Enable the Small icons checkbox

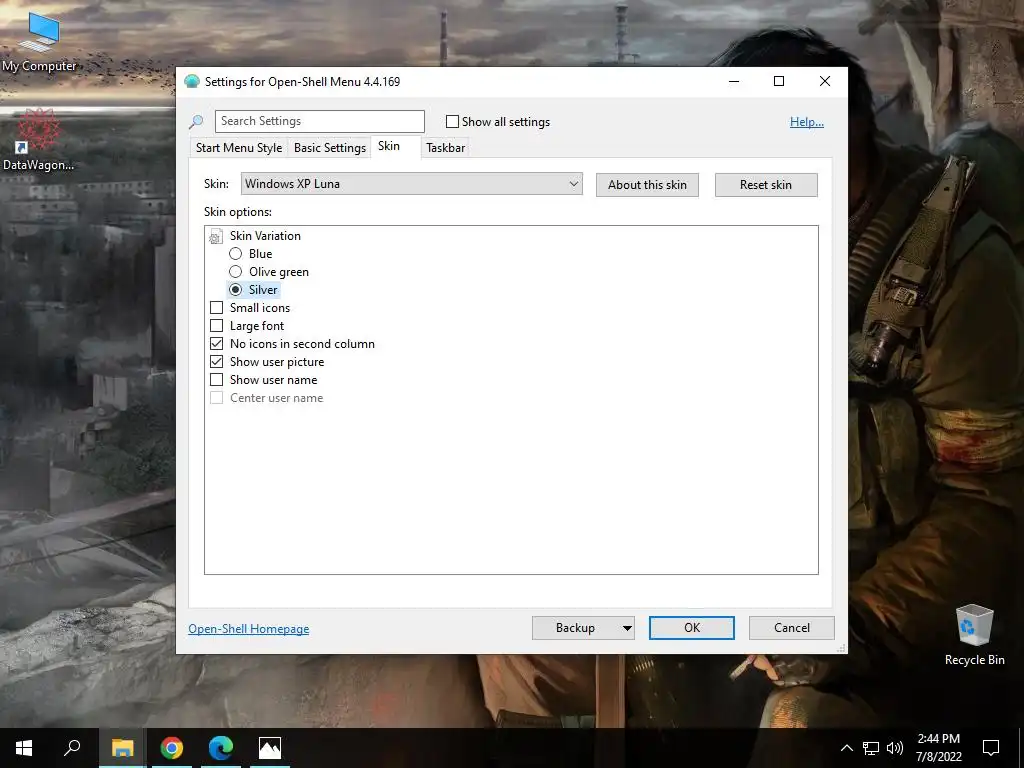(216, 308)
